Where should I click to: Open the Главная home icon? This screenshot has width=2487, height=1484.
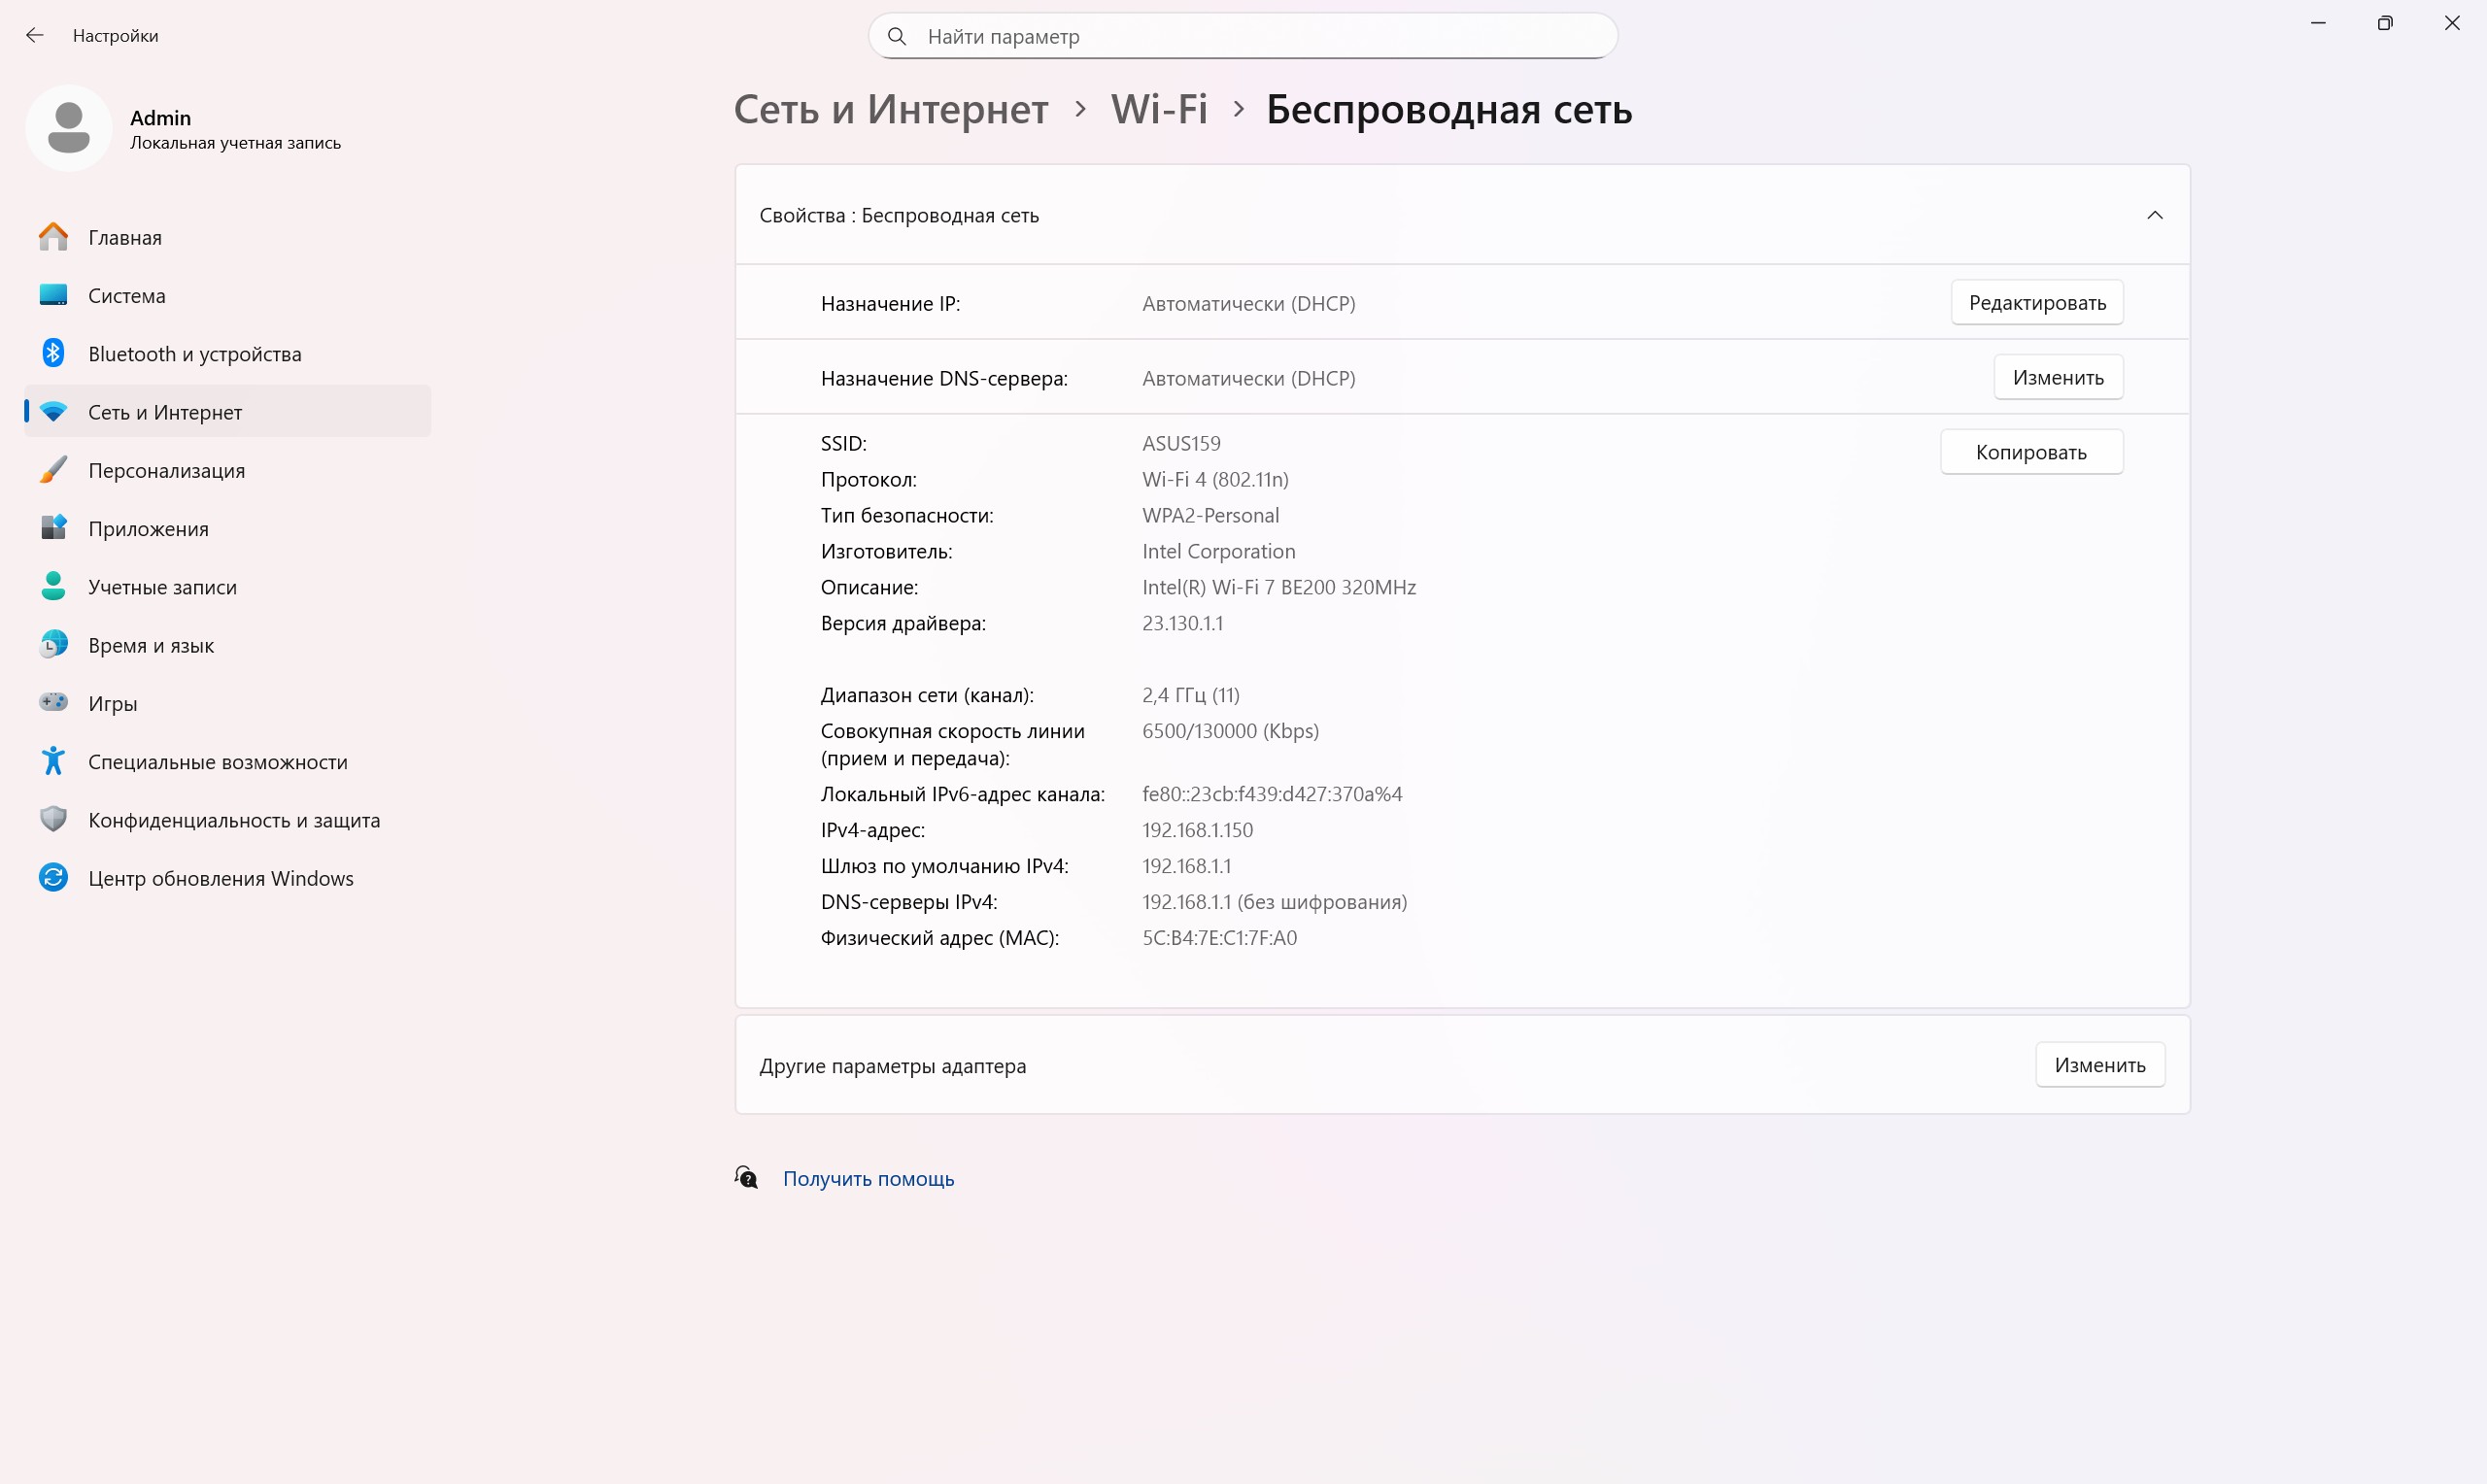(x=53, y=237)
